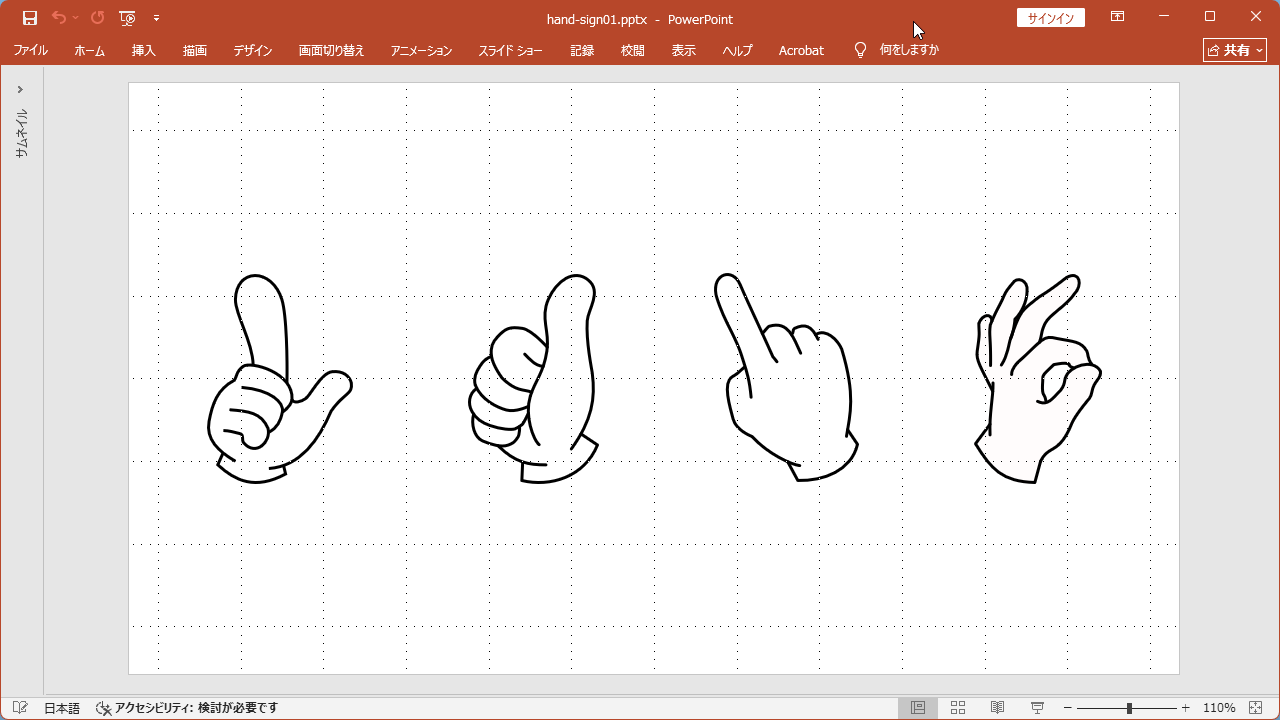
Task: Toggle Normal view in the status bar
Action: coord(917,708)
